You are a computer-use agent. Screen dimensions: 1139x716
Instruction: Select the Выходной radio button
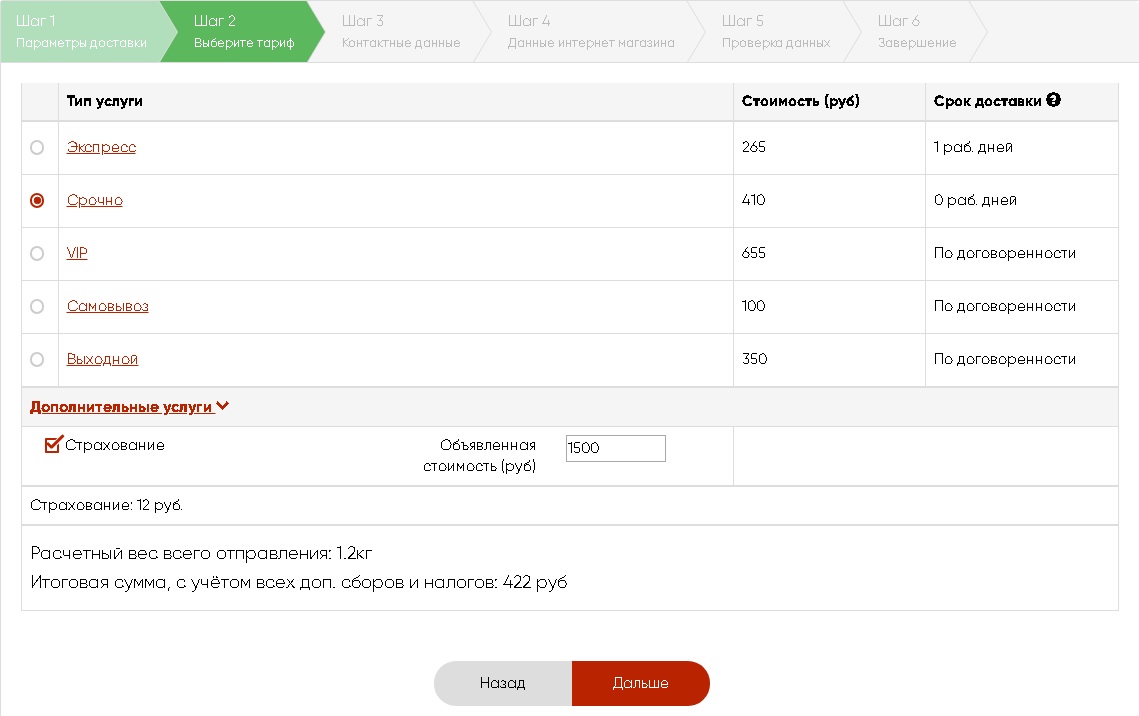pyautogui.click(x=37, y=359)
